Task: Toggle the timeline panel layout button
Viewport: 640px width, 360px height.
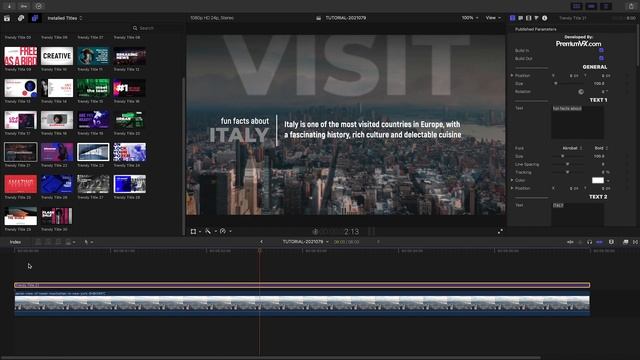Action: (591, 6)
